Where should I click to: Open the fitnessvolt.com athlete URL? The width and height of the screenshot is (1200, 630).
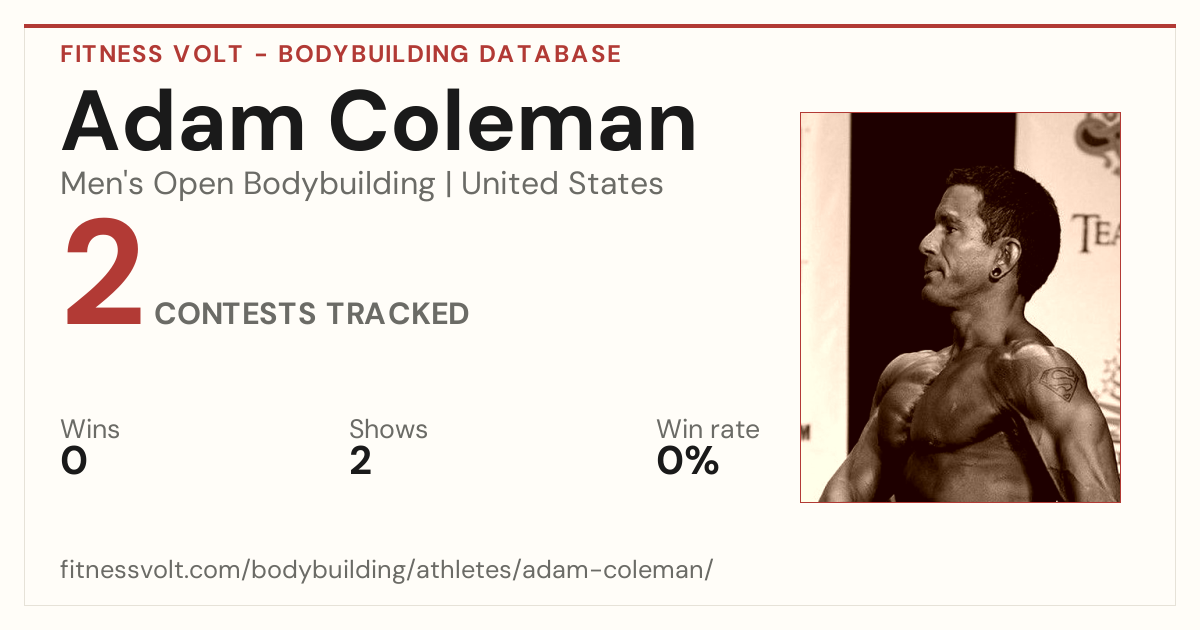(387, 570)
